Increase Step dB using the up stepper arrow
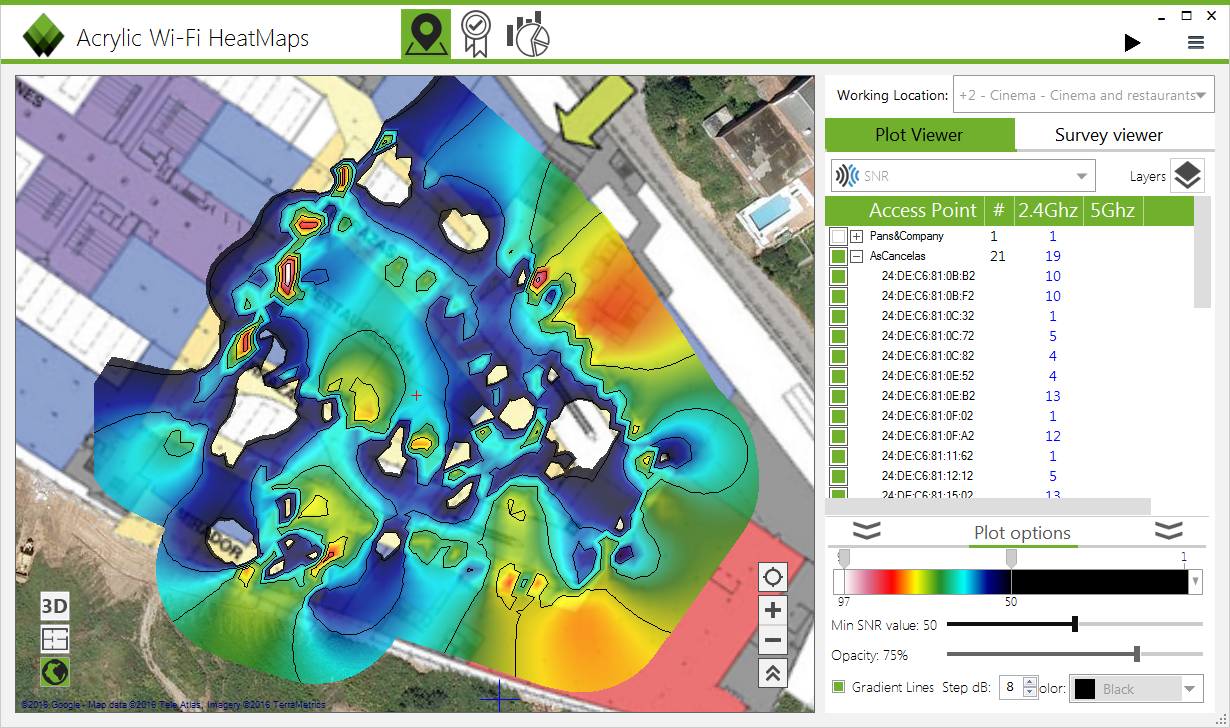This screenshot has height=728, width=1230. tap(1030, 682)
